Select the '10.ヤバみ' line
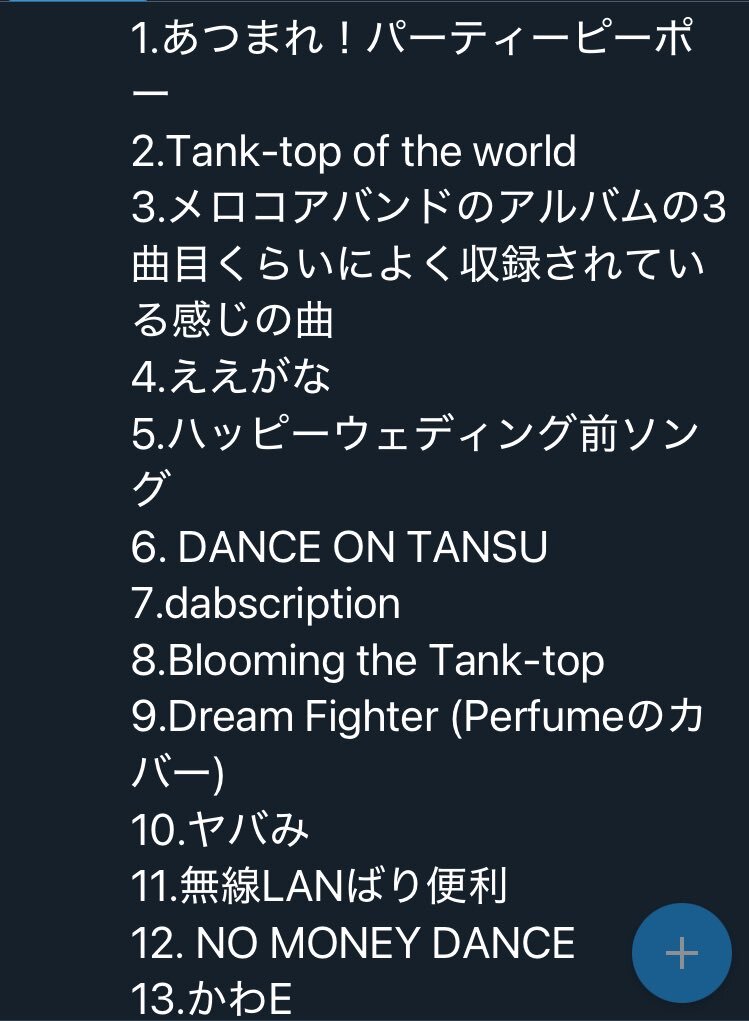 pyautogui.click(x=219, y=830)
